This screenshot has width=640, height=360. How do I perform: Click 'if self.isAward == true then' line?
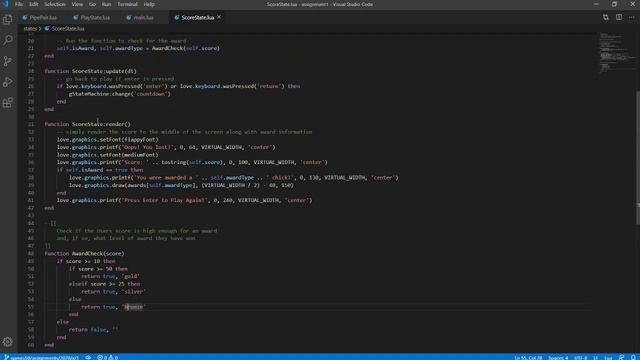click(x=100, y=170)
